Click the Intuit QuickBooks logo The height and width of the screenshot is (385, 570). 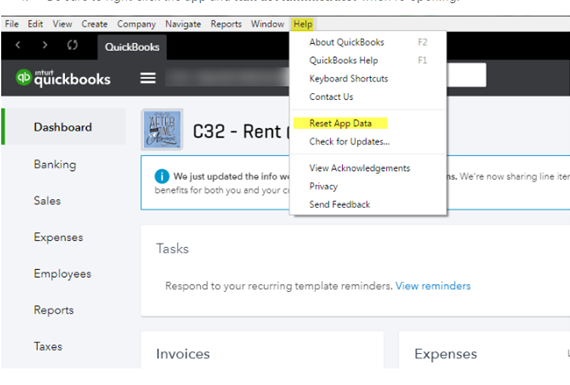pyautogui.click(x=63, y=78)
